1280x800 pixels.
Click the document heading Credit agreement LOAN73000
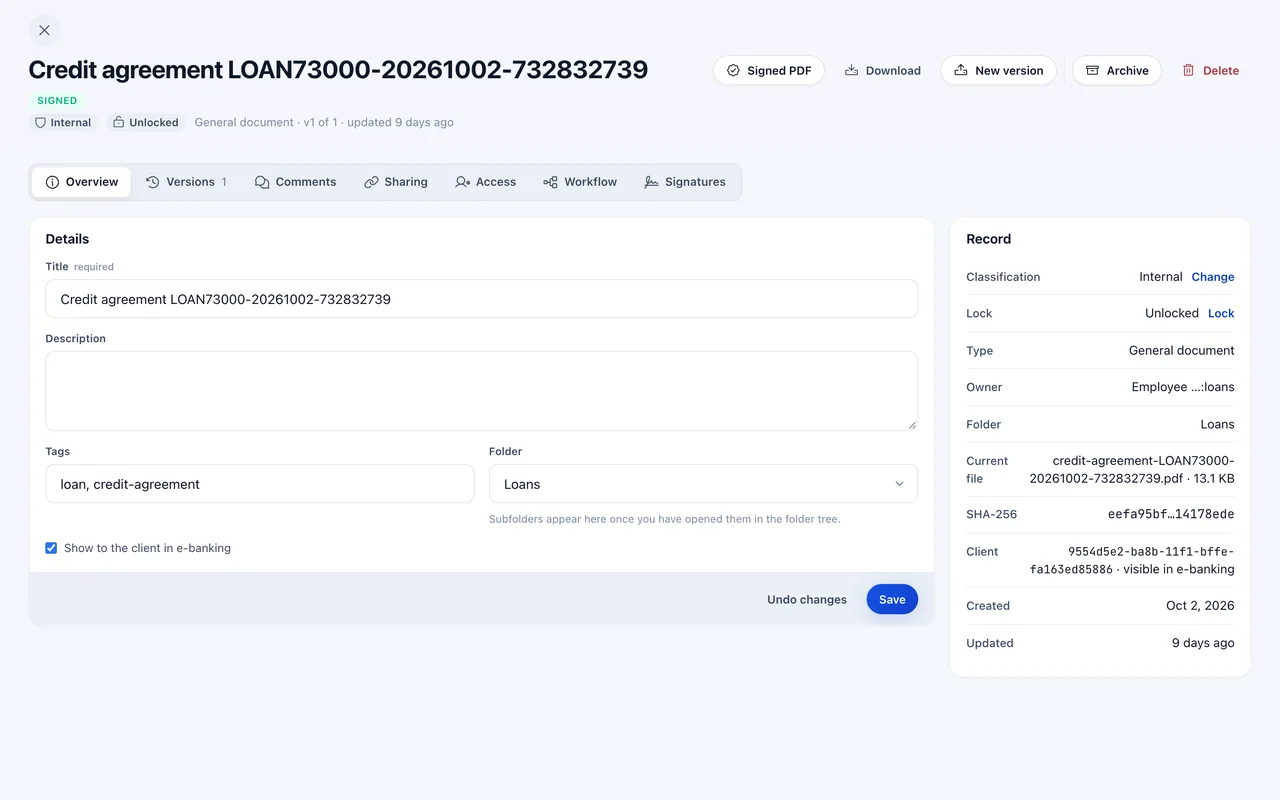[338, 70]
